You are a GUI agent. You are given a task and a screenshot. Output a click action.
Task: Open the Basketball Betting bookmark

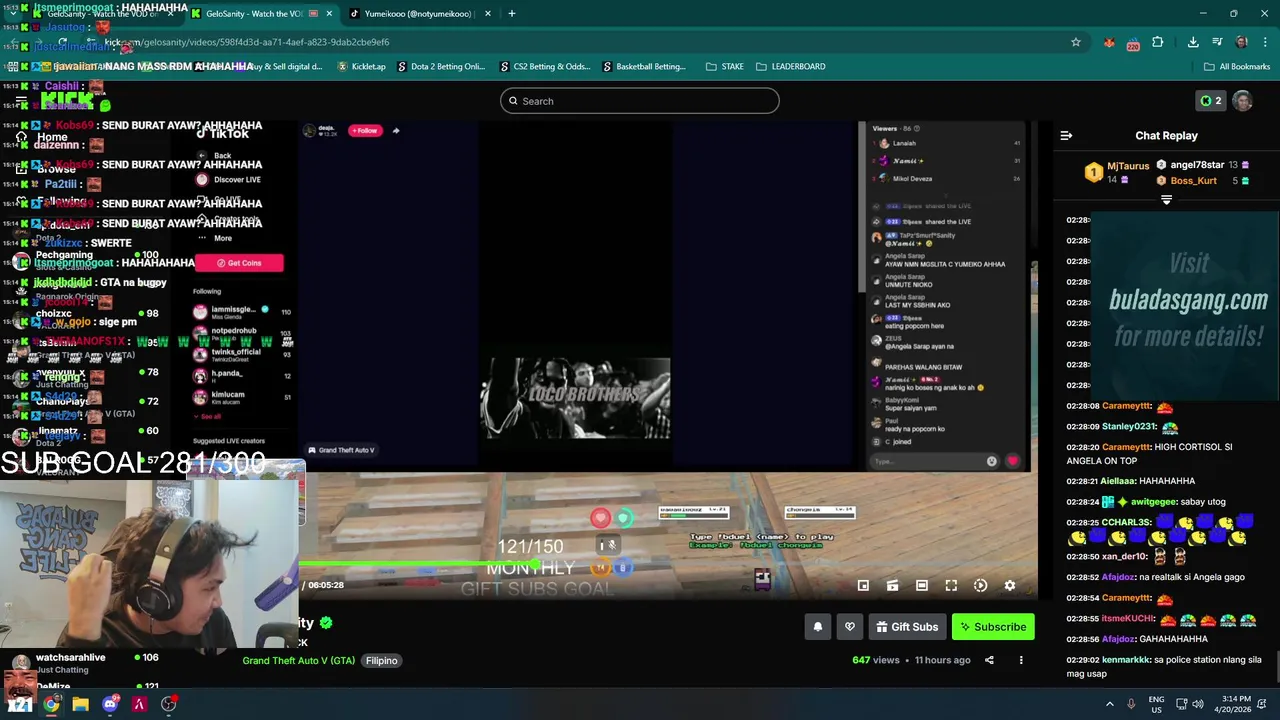(x=644, y=66)
